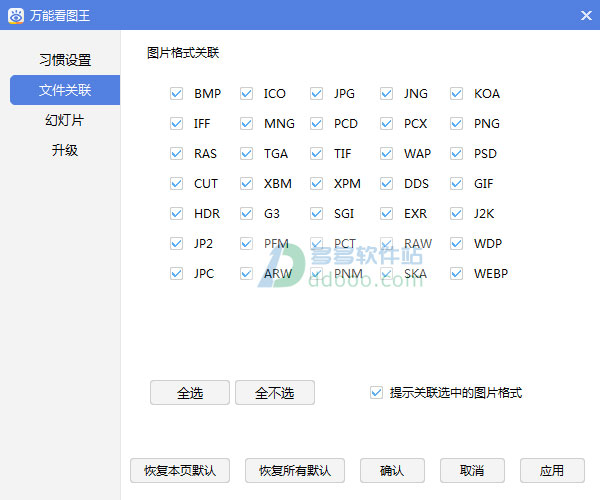The height and width of the screenshot is (500, 600).
Task: Toggle the TIF format checkbox
Action: coord(316,154)
